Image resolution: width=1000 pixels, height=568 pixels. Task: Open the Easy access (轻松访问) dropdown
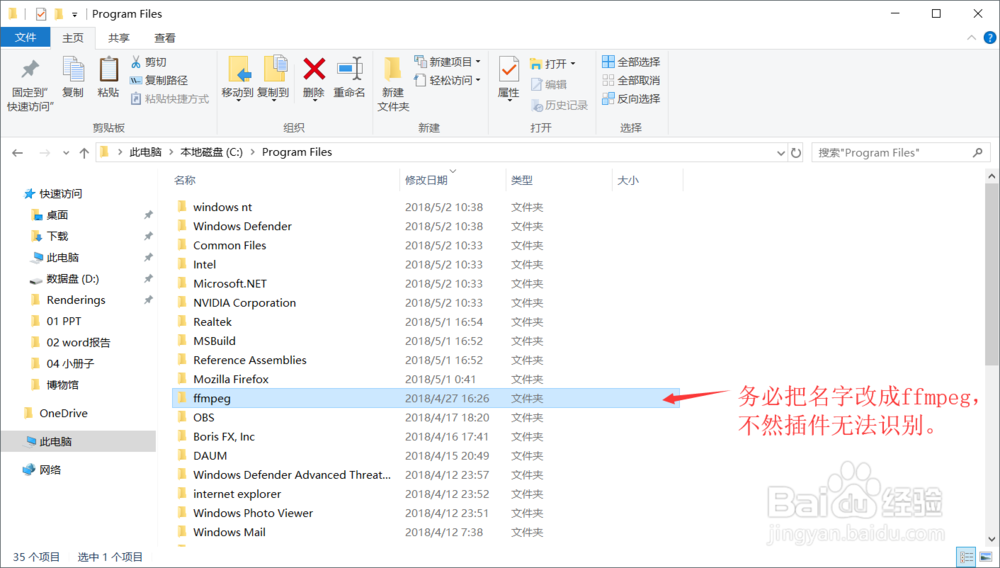[x=447, y=80]
